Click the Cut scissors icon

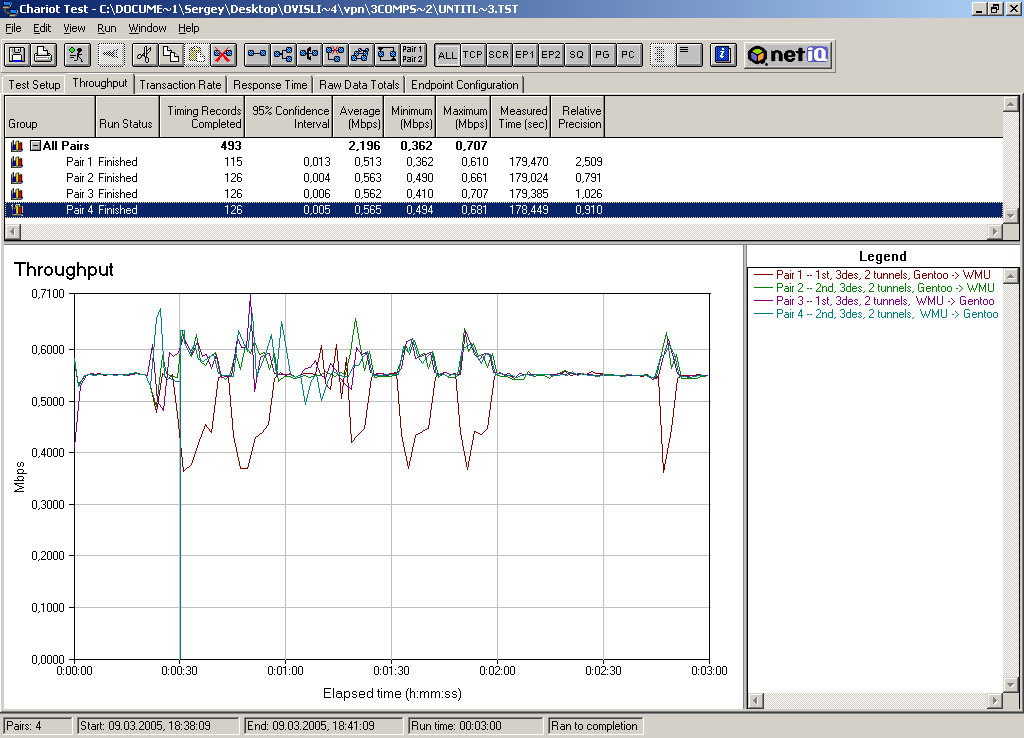pos(145,55)
